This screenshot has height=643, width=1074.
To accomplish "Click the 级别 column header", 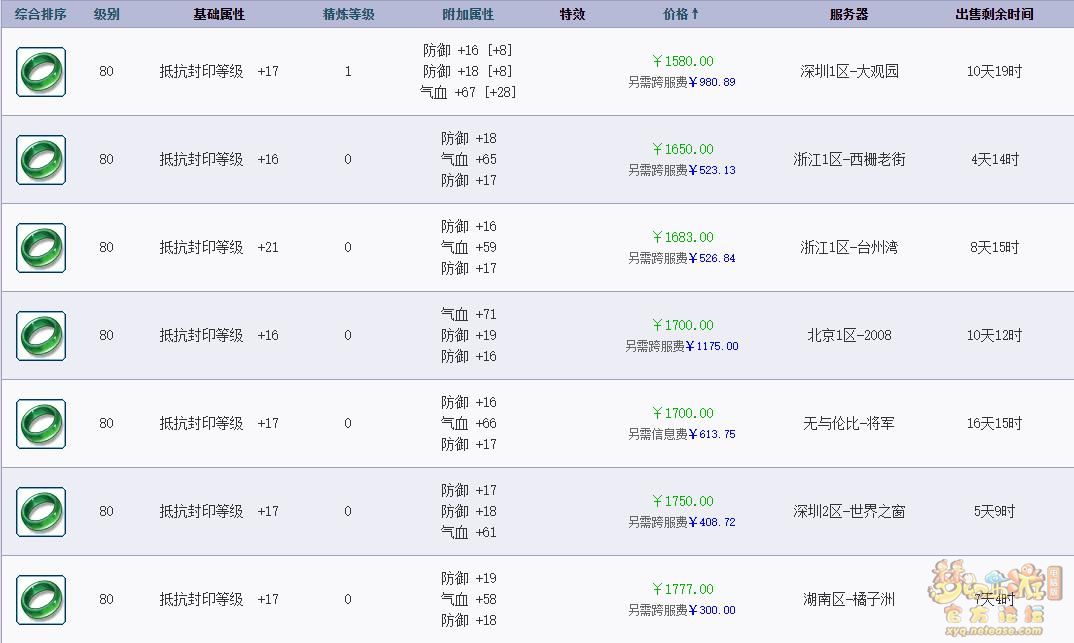I will pyautogui.click(x=107, y=15).
